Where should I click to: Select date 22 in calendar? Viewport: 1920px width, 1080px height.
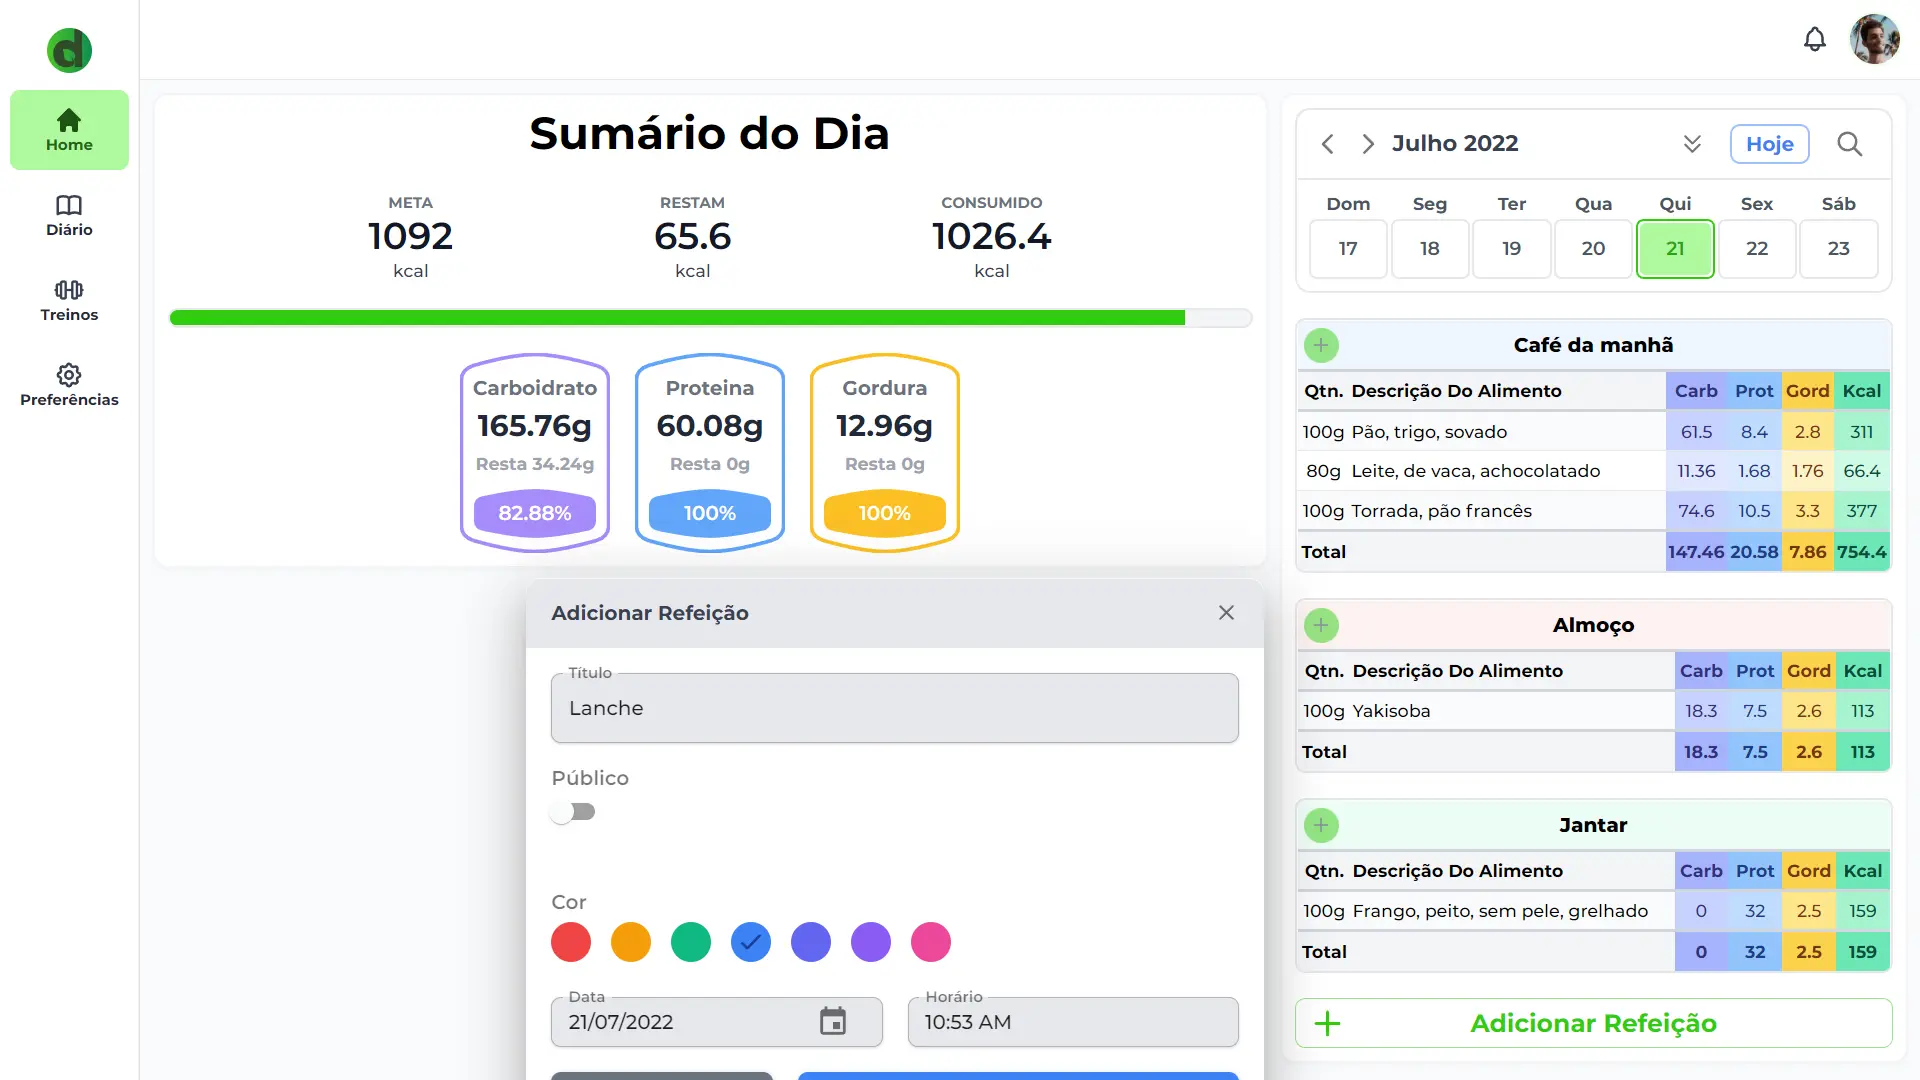(1756, 249)
